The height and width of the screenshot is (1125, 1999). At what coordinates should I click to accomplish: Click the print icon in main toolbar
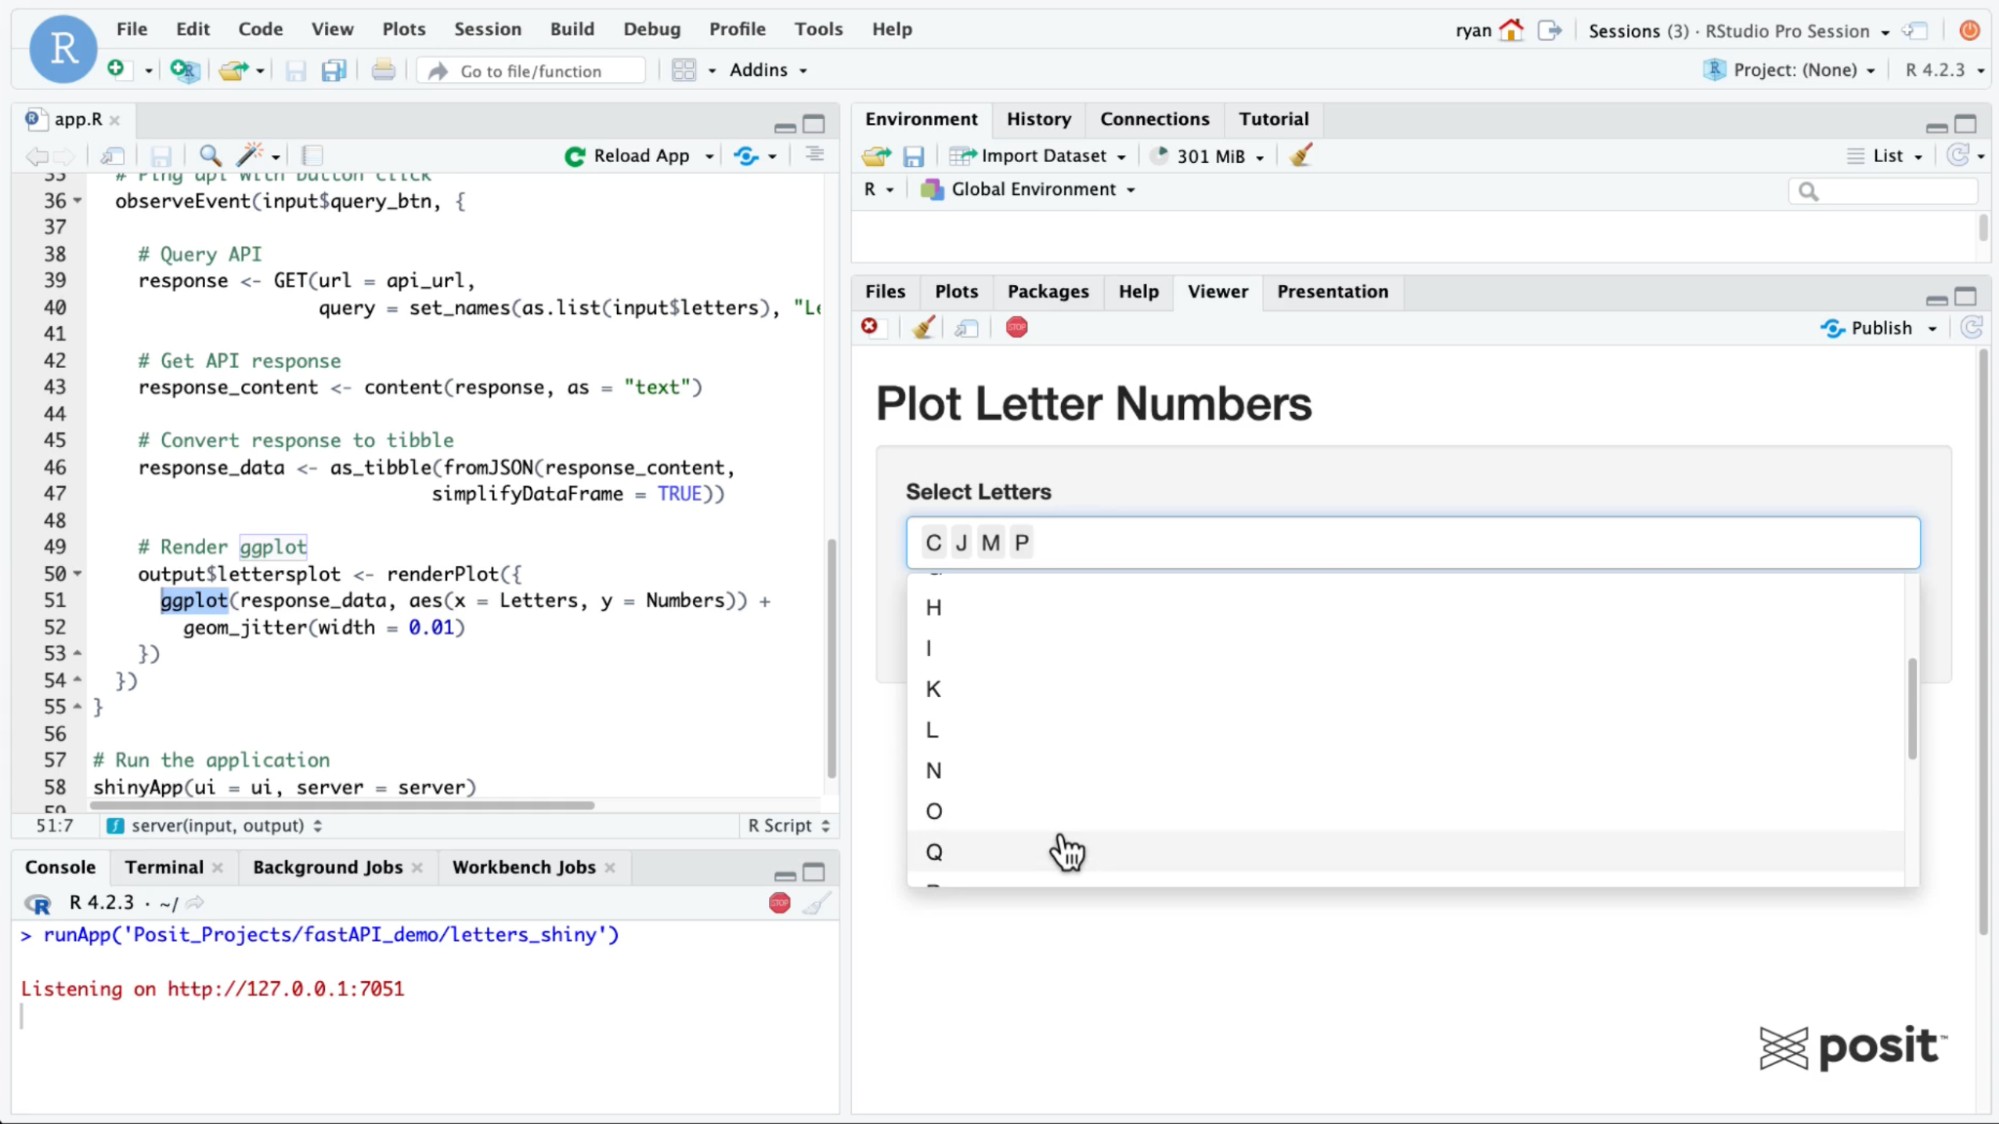click(383, 71)
